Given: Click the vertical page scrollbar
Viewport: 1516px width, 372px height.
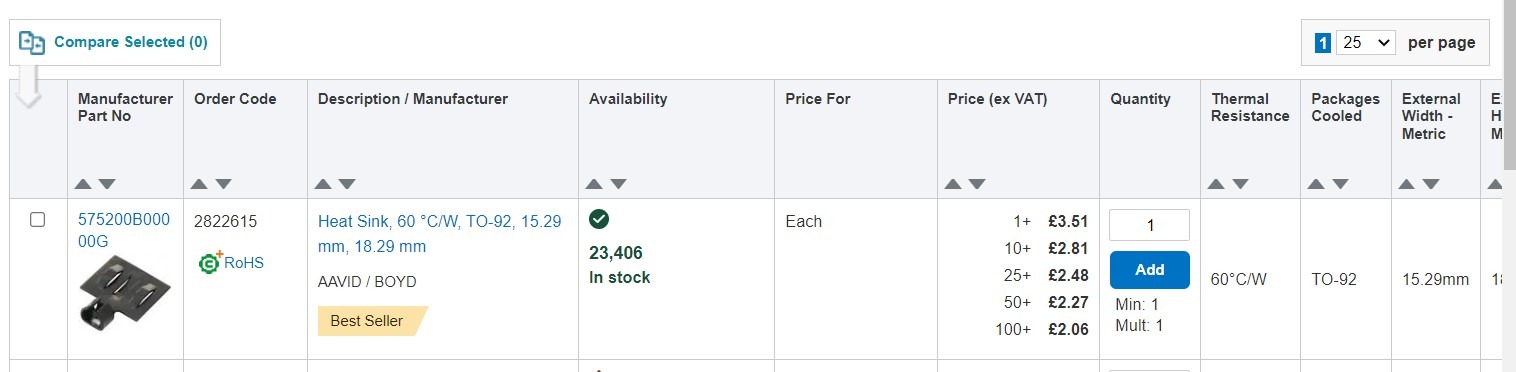Looking at the screenshot, I should [1509, 186].
